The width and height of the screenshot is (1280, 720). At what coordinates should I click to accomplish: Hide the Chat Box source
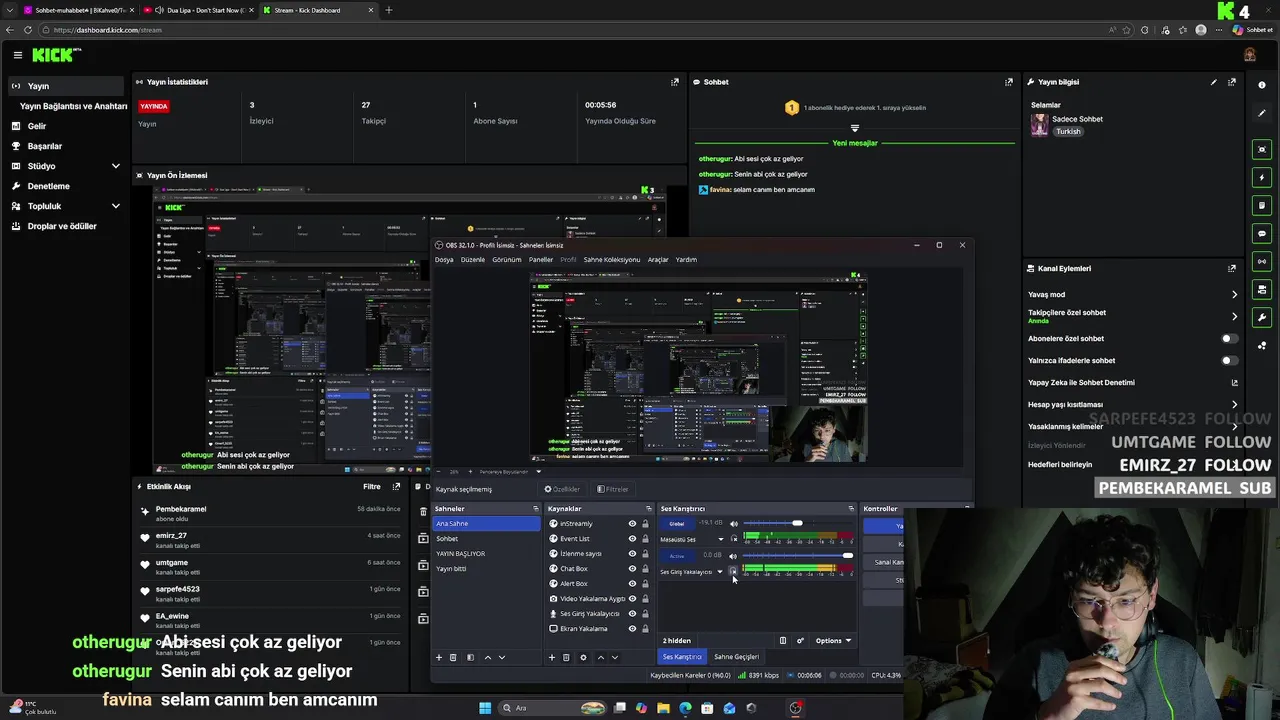pyautogui.click(x=632, y=569)
